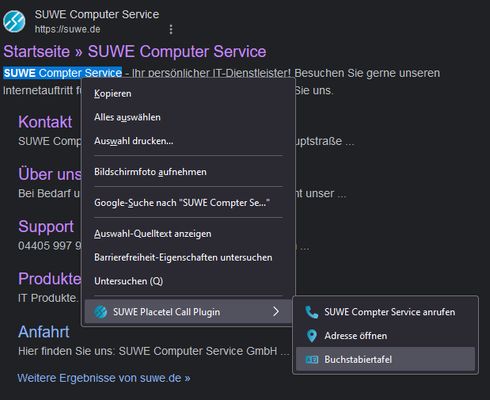Open the Support sitelink
The height and width of the screenshot is (400, 490).
point(46,227)
